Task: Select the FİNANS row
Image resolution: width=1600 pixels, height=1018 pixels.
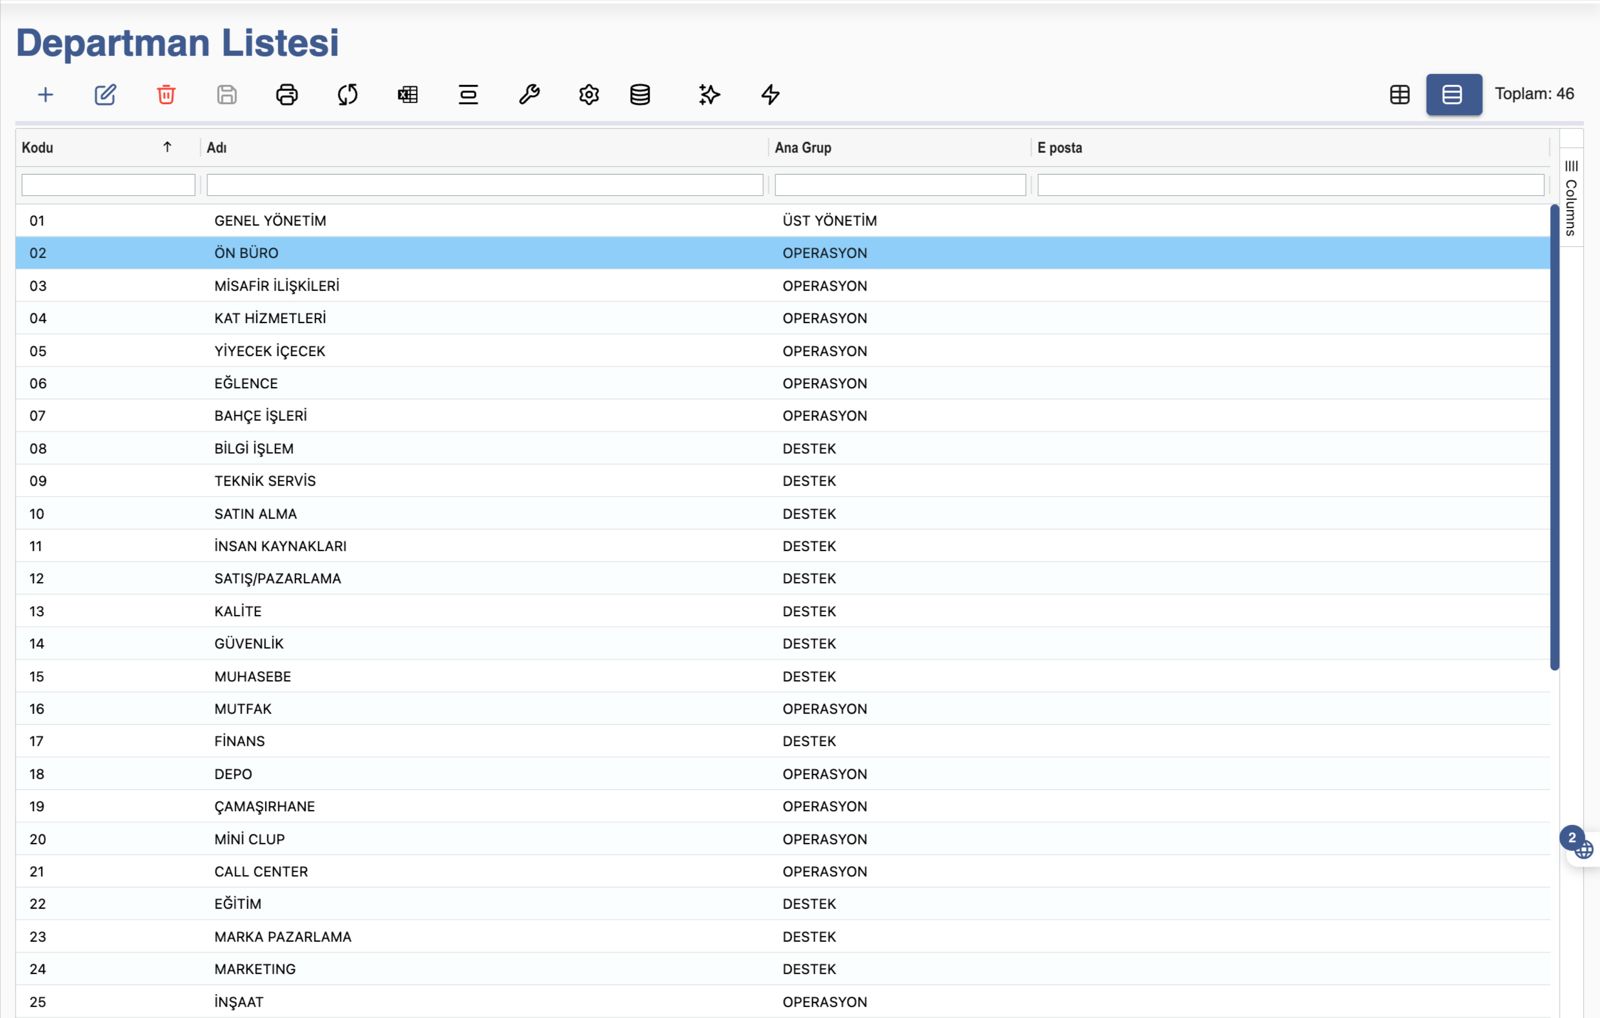Action: 783,742
